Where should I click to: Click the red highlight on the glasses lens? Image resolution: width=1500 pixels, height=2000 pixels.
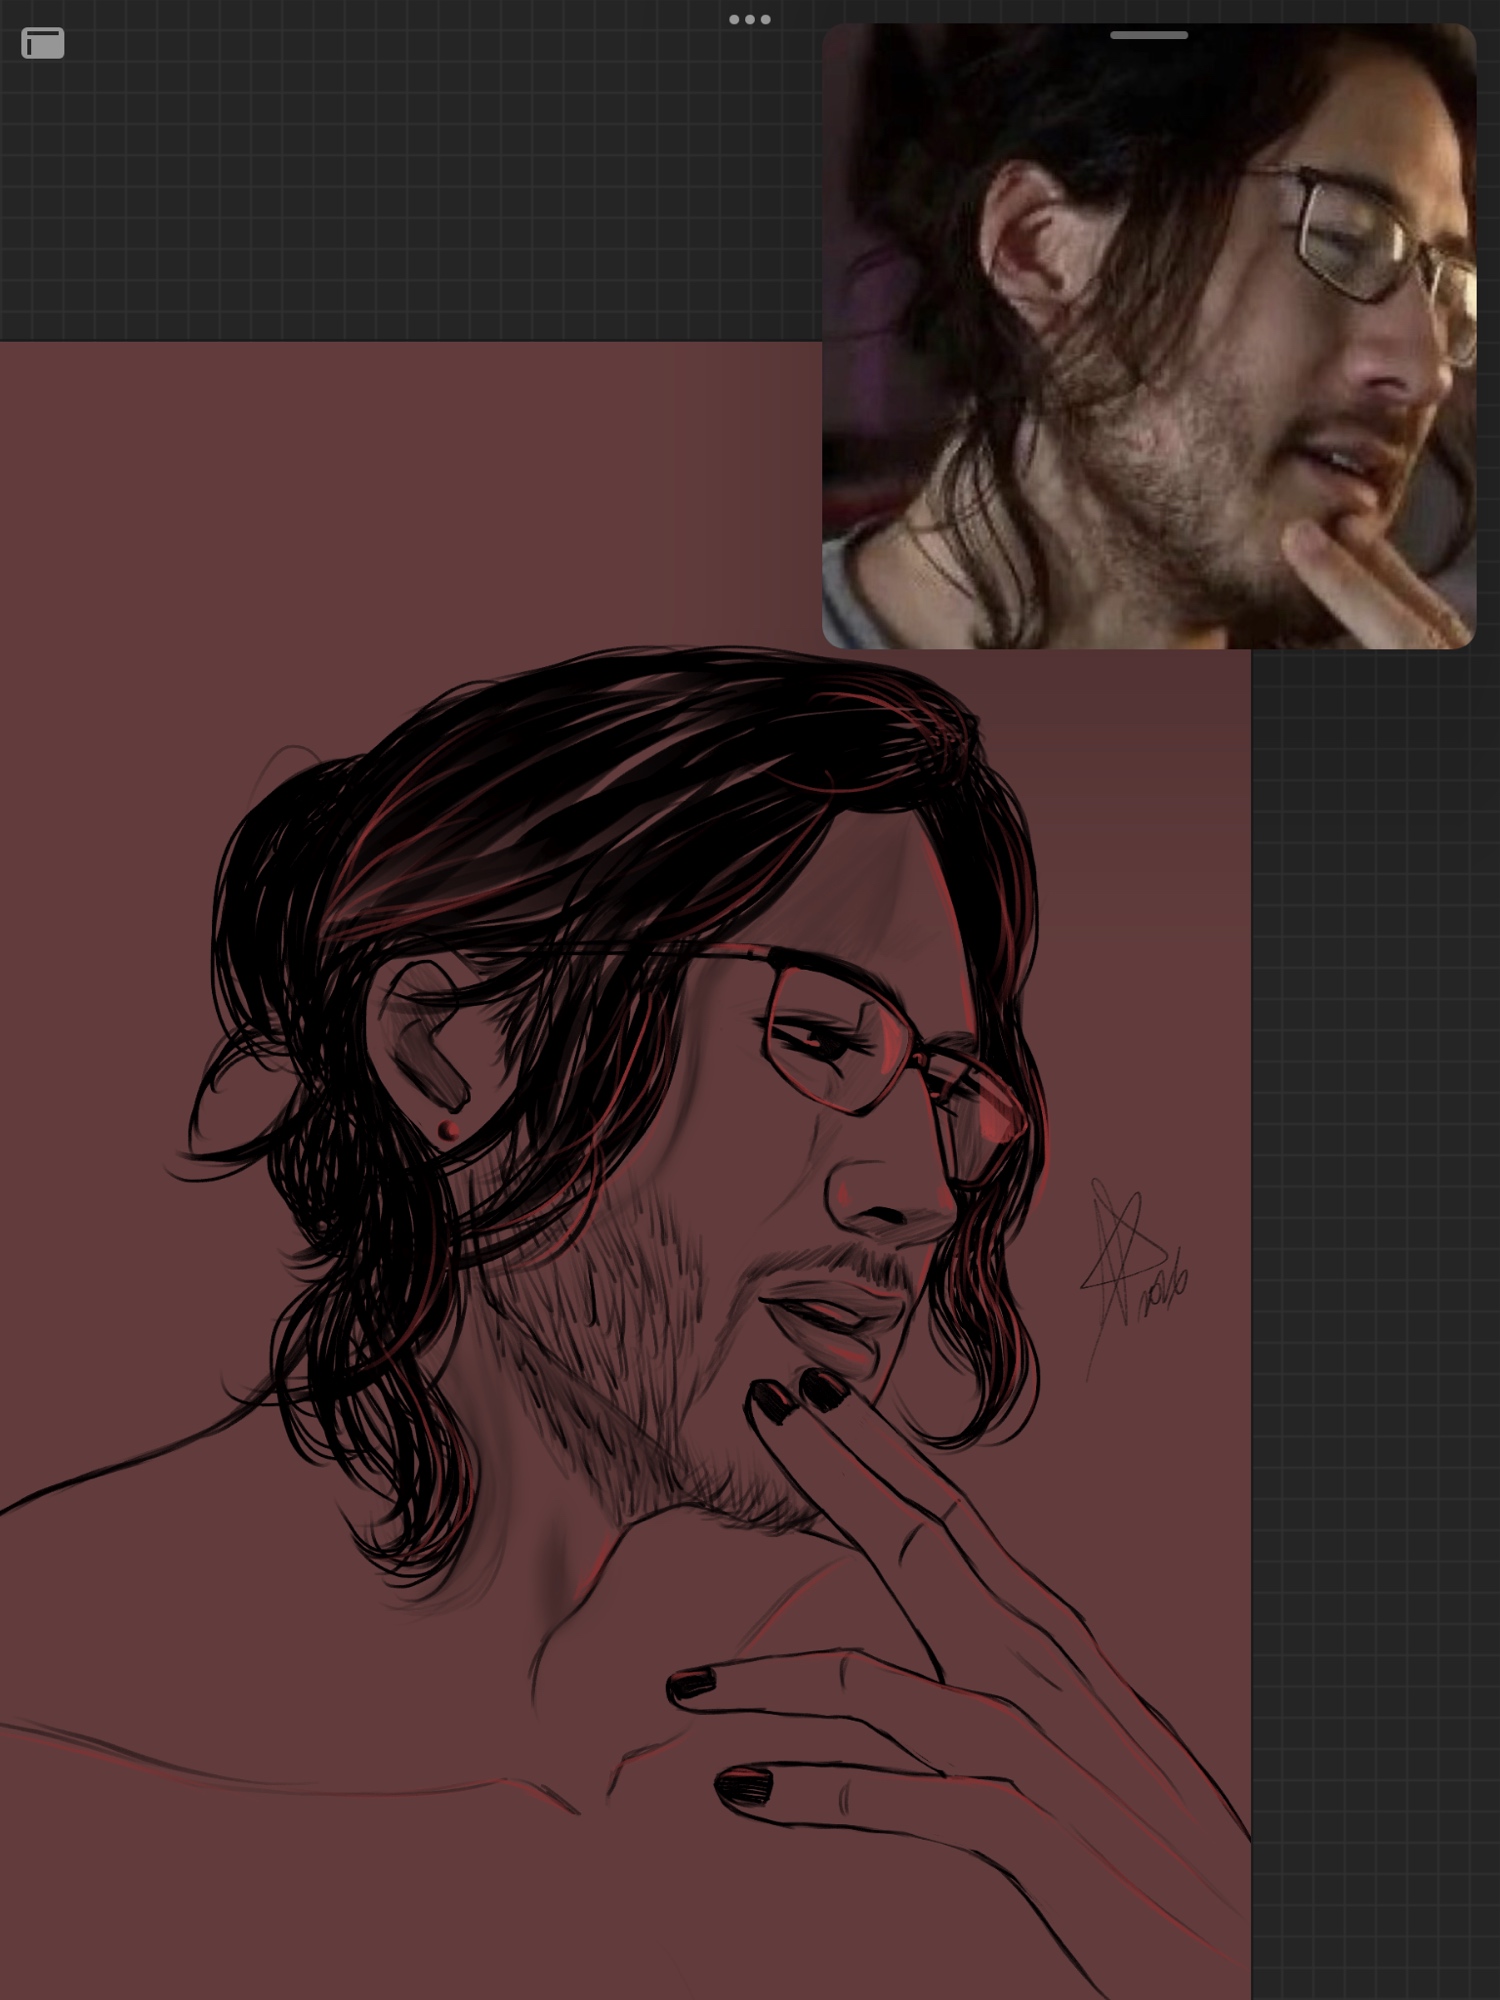[995, 1115]
